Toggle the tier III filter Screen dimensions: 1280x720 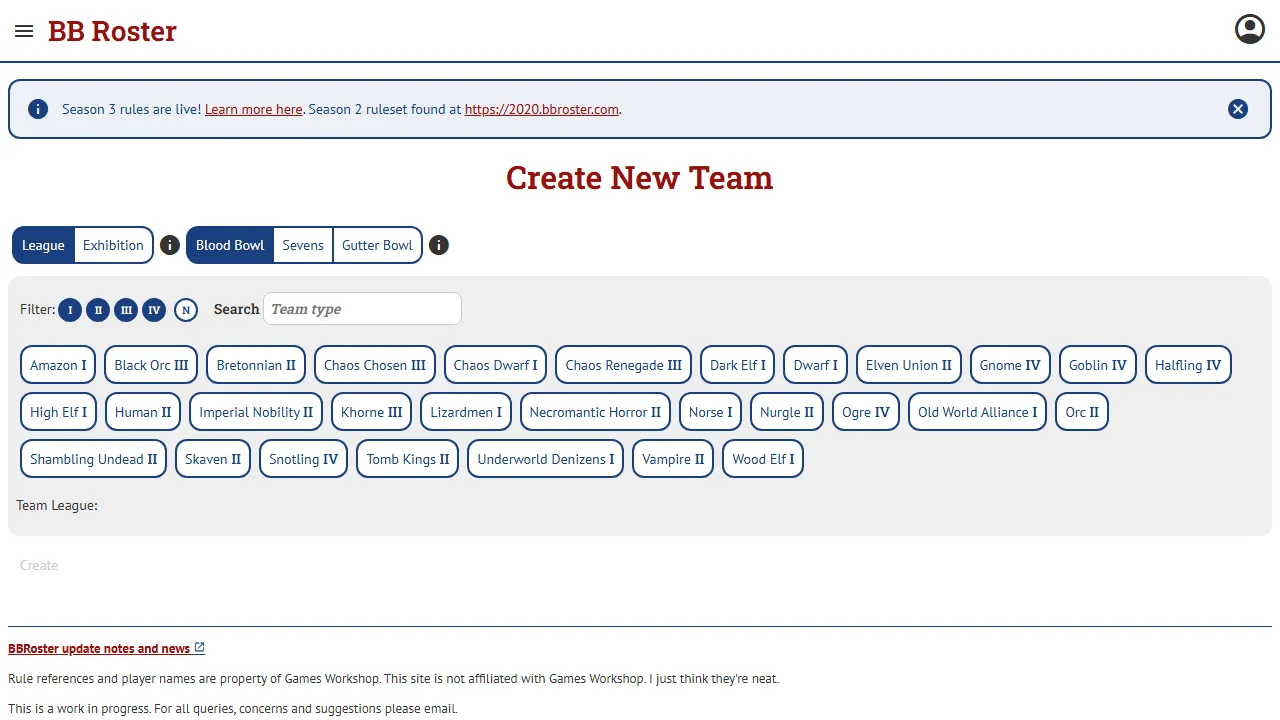[x=126, y=310]
